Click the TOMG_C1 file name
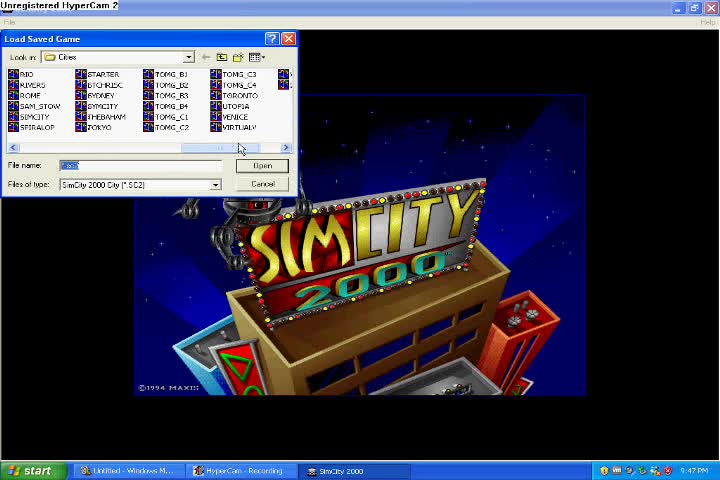 click(172, 117)
